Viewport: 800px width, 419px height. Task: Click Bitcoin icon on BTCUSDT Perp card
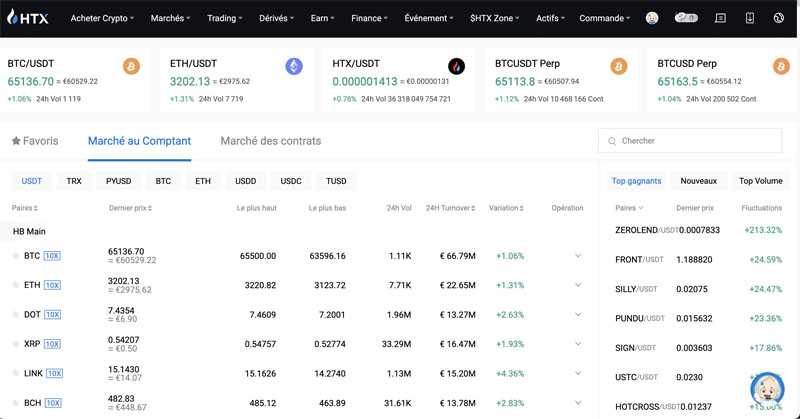619,66
